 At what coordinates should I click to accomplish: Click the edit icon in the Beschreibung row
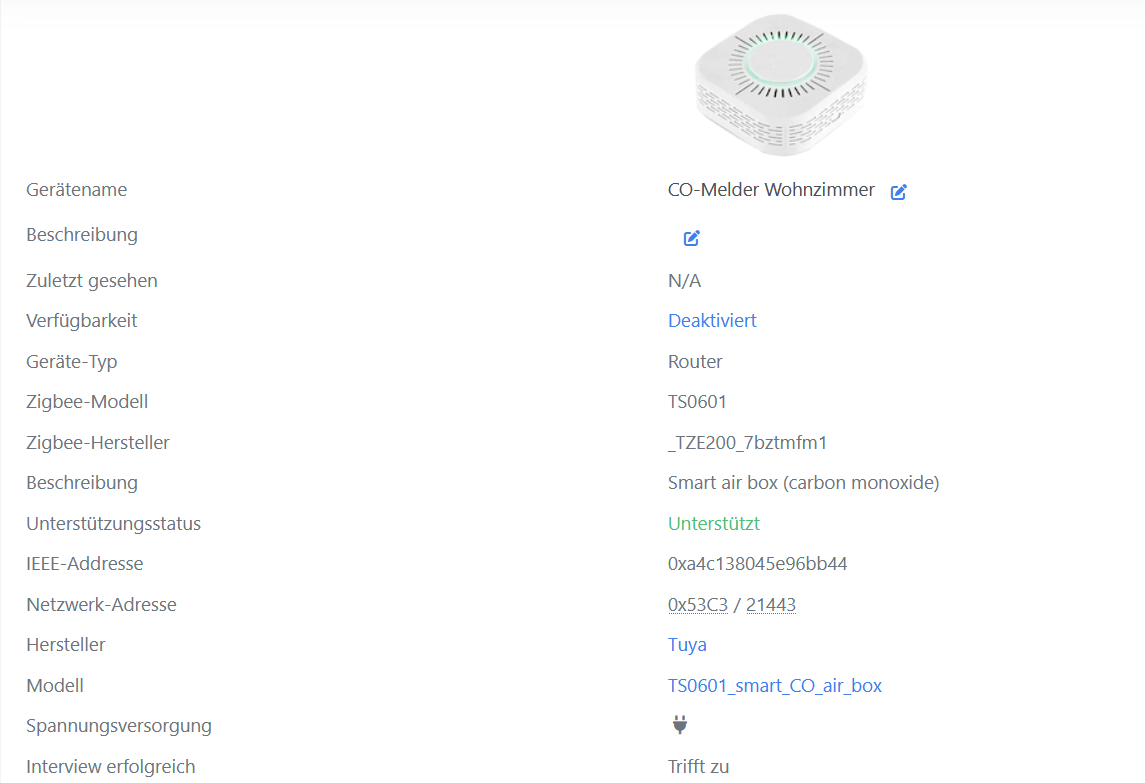click(x=692, y=238)
